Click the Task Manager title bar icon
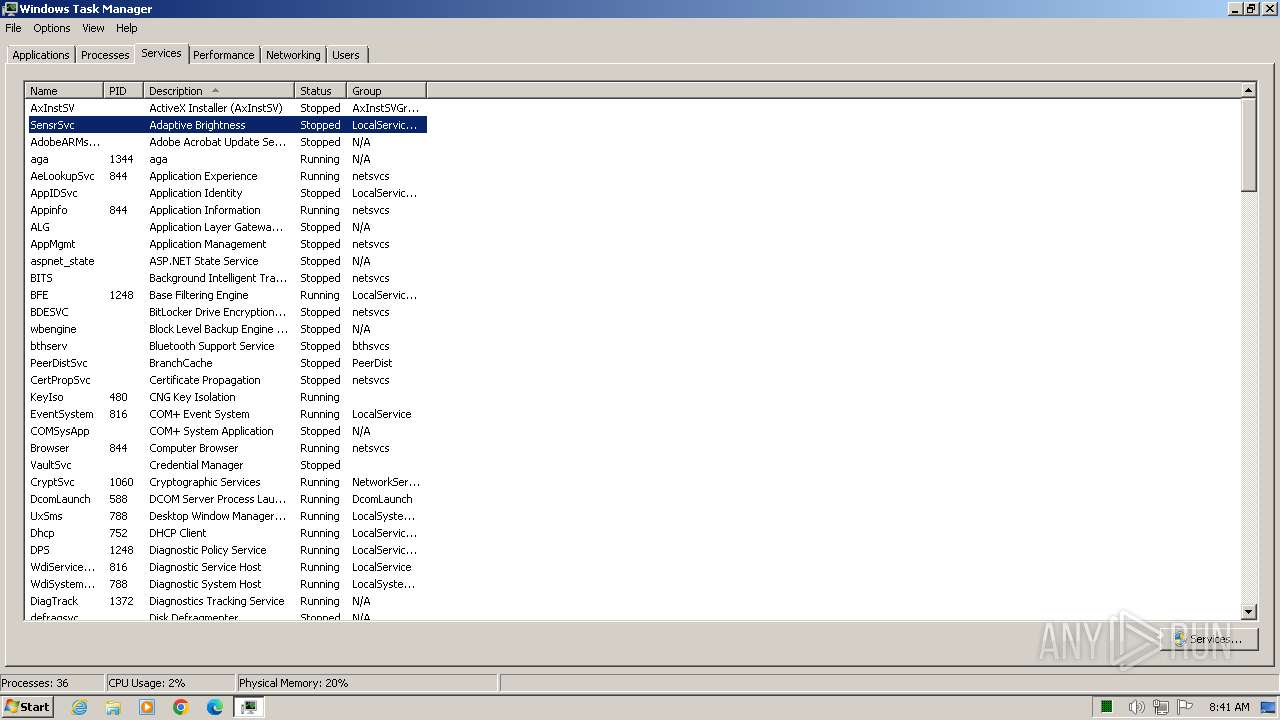Viewport: 1280px width, 720px height. pos(10,9)
